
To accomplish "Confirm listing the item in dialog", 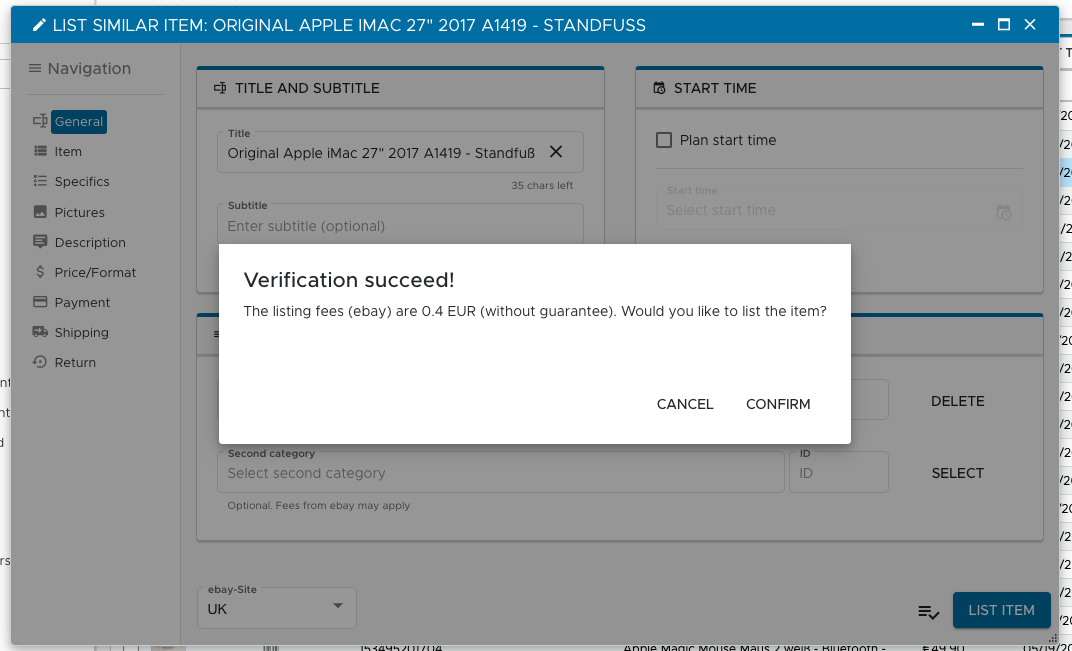I will pos(778,404).
